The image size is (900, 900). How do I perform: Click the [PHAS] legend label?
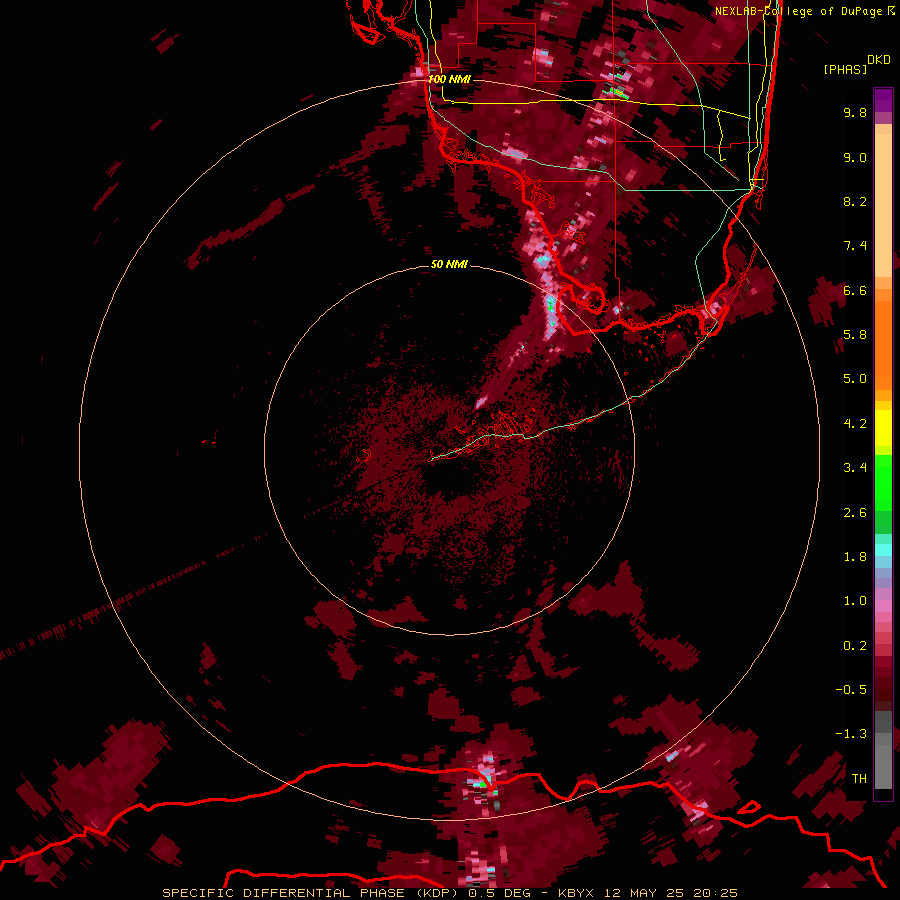tap(845, 70)
